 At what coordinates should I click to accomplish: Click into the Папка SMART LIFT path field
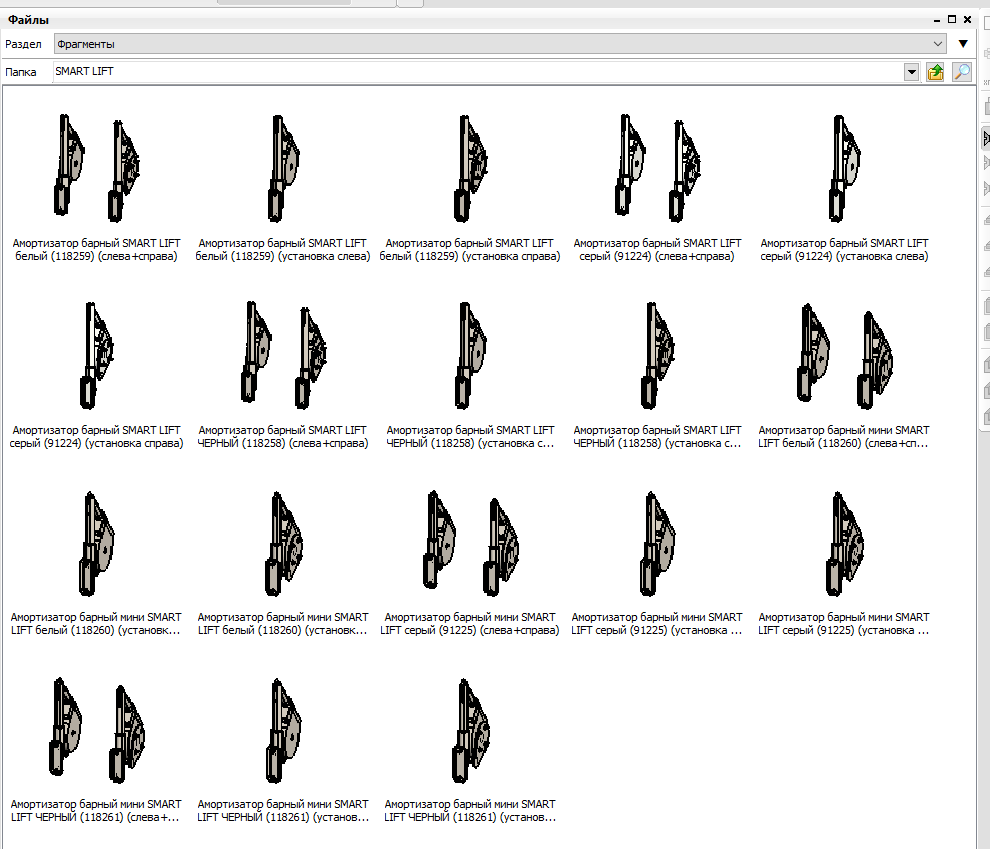[478, 71]
